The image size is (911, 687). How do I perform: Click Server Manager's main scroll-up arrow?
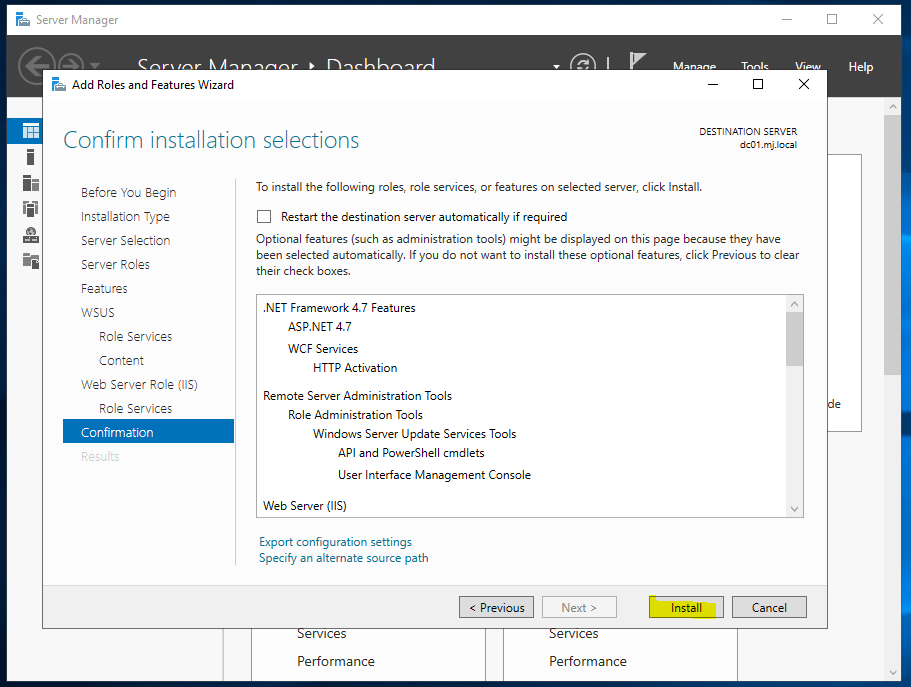click(893, 107)
